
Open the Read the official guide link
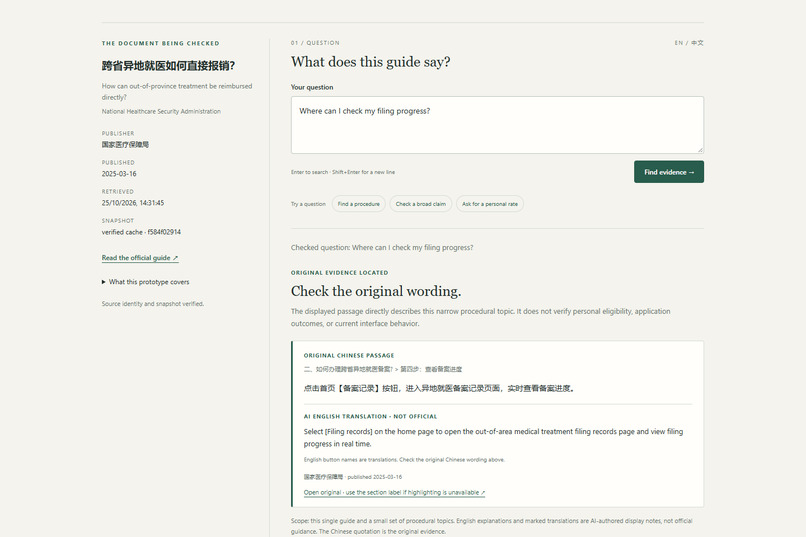click(140, 258)
